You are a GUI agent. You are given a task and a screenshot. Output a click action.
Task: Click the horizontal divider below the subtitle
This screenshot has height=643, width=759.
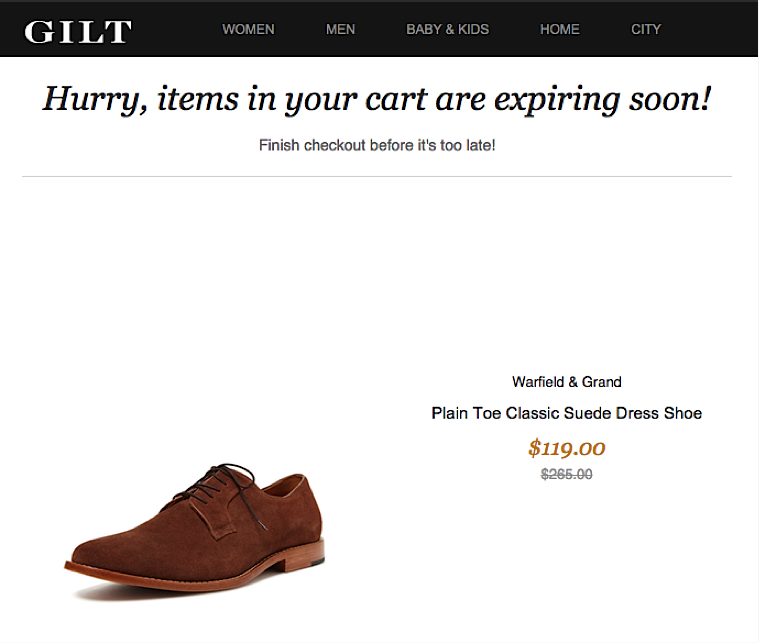coord(377,177)
